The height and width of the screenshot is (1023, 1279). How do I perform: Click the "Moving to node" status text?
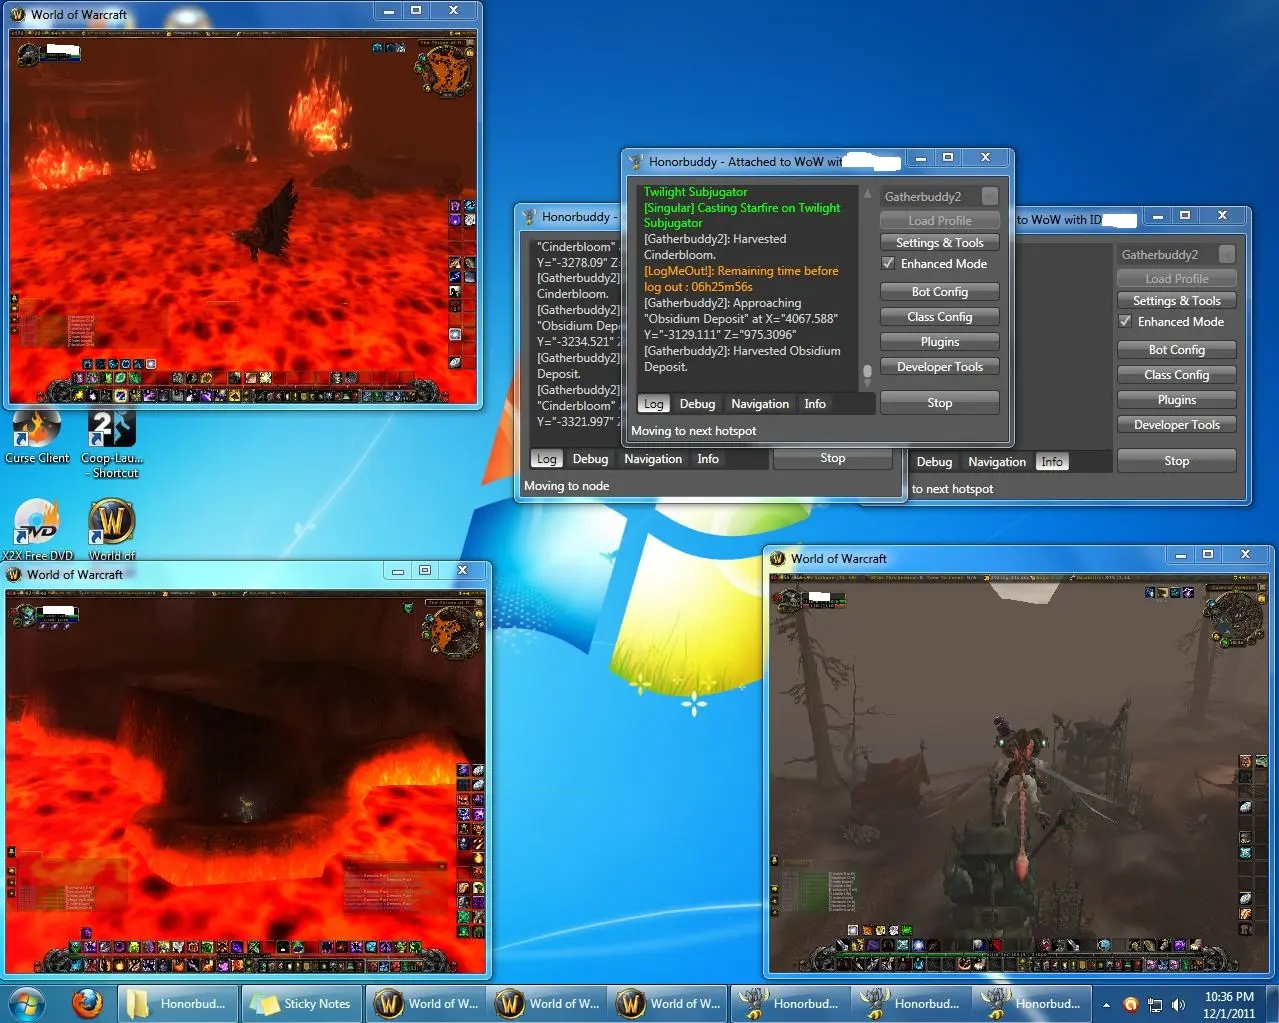(x=566, y=486)
